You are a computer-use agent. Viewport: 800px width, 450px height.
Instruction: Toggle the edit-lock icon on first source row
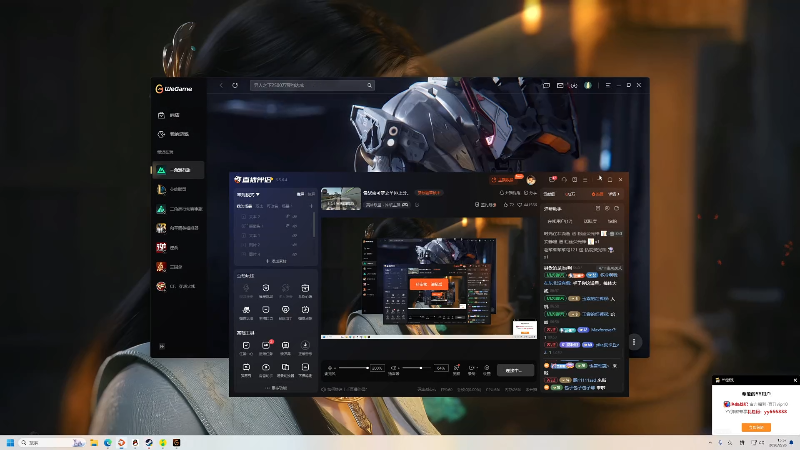[287, 217]
